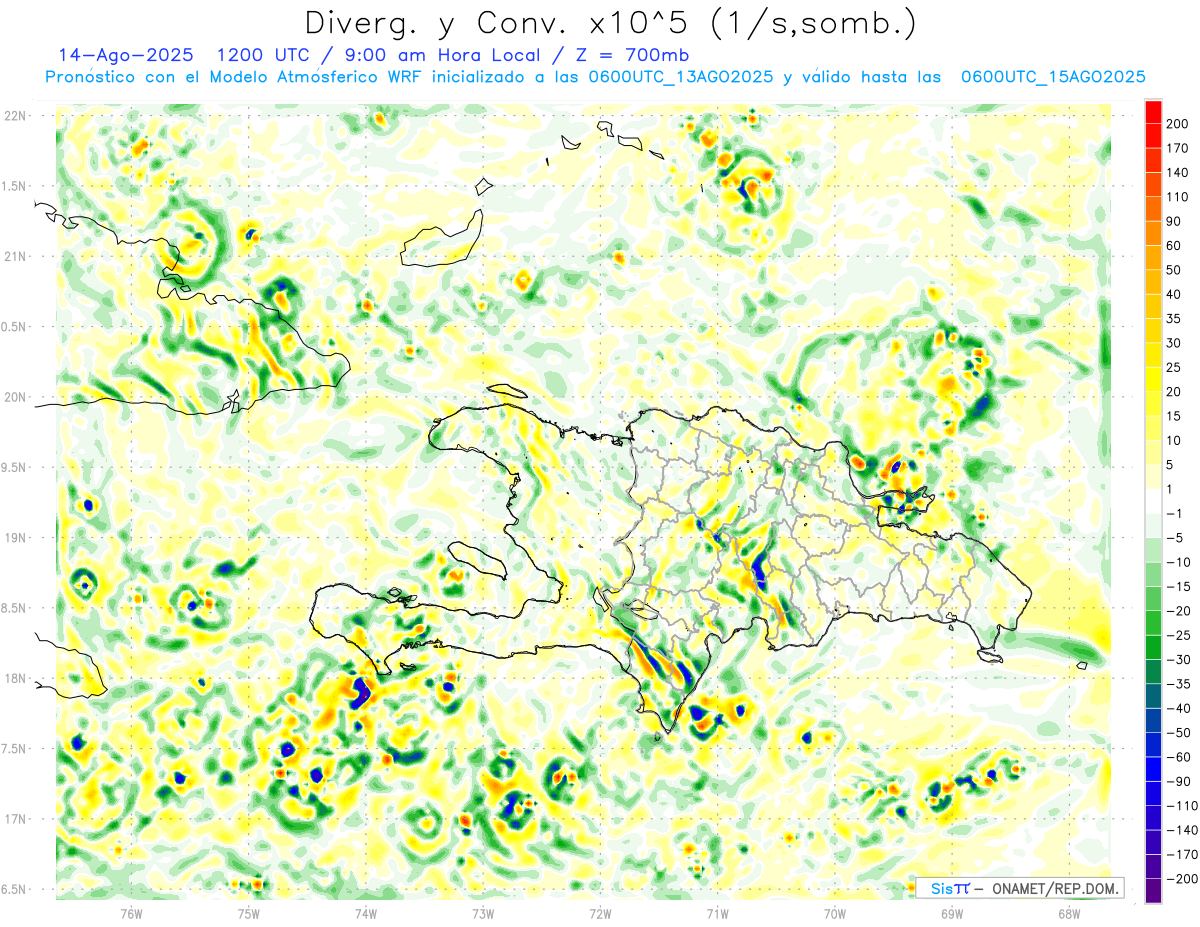Click the colorbar value -200
The width and height of the screenshot is (1200, 927).
pyautogui.click(x=1181, y=879)
